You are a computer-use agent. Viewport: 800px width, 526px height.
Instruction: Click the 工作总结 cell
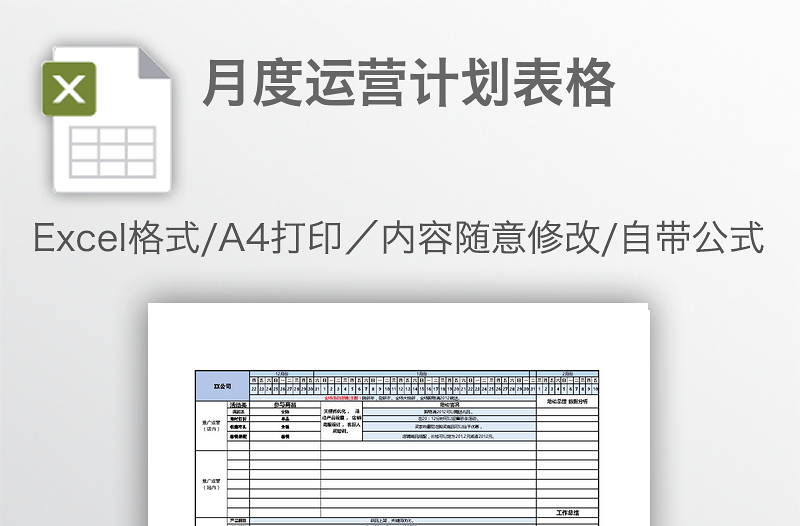point(567,512)
